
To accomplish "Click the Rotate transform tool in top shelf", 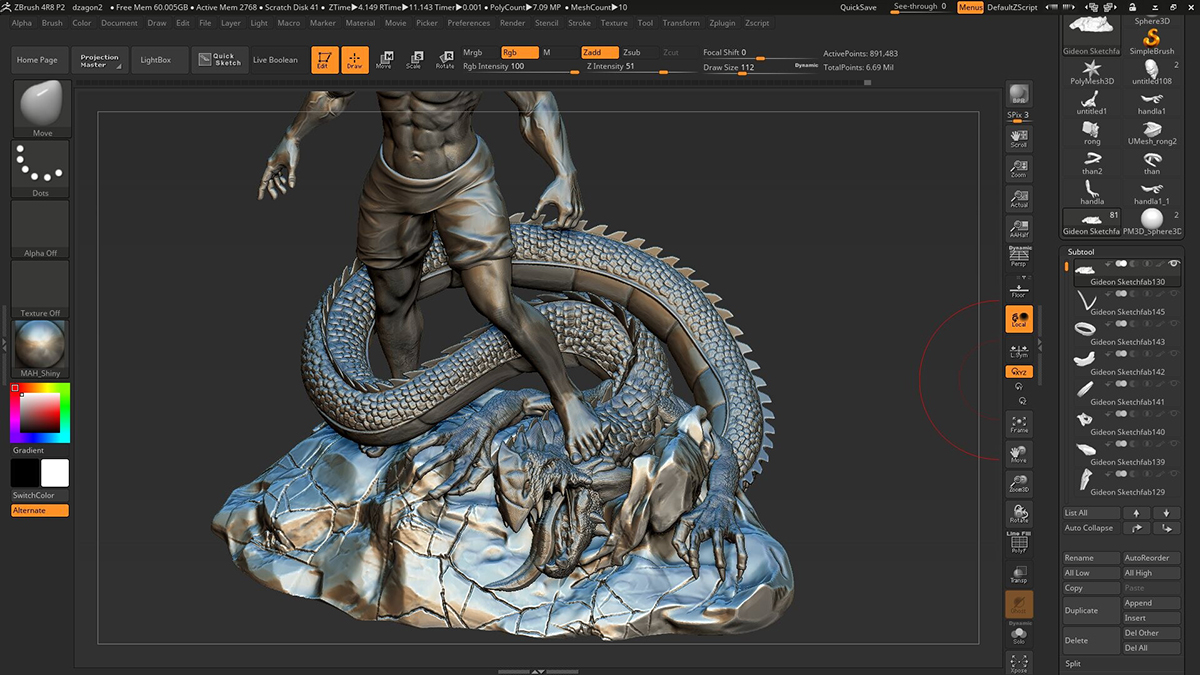I will (x=444, y=60).
